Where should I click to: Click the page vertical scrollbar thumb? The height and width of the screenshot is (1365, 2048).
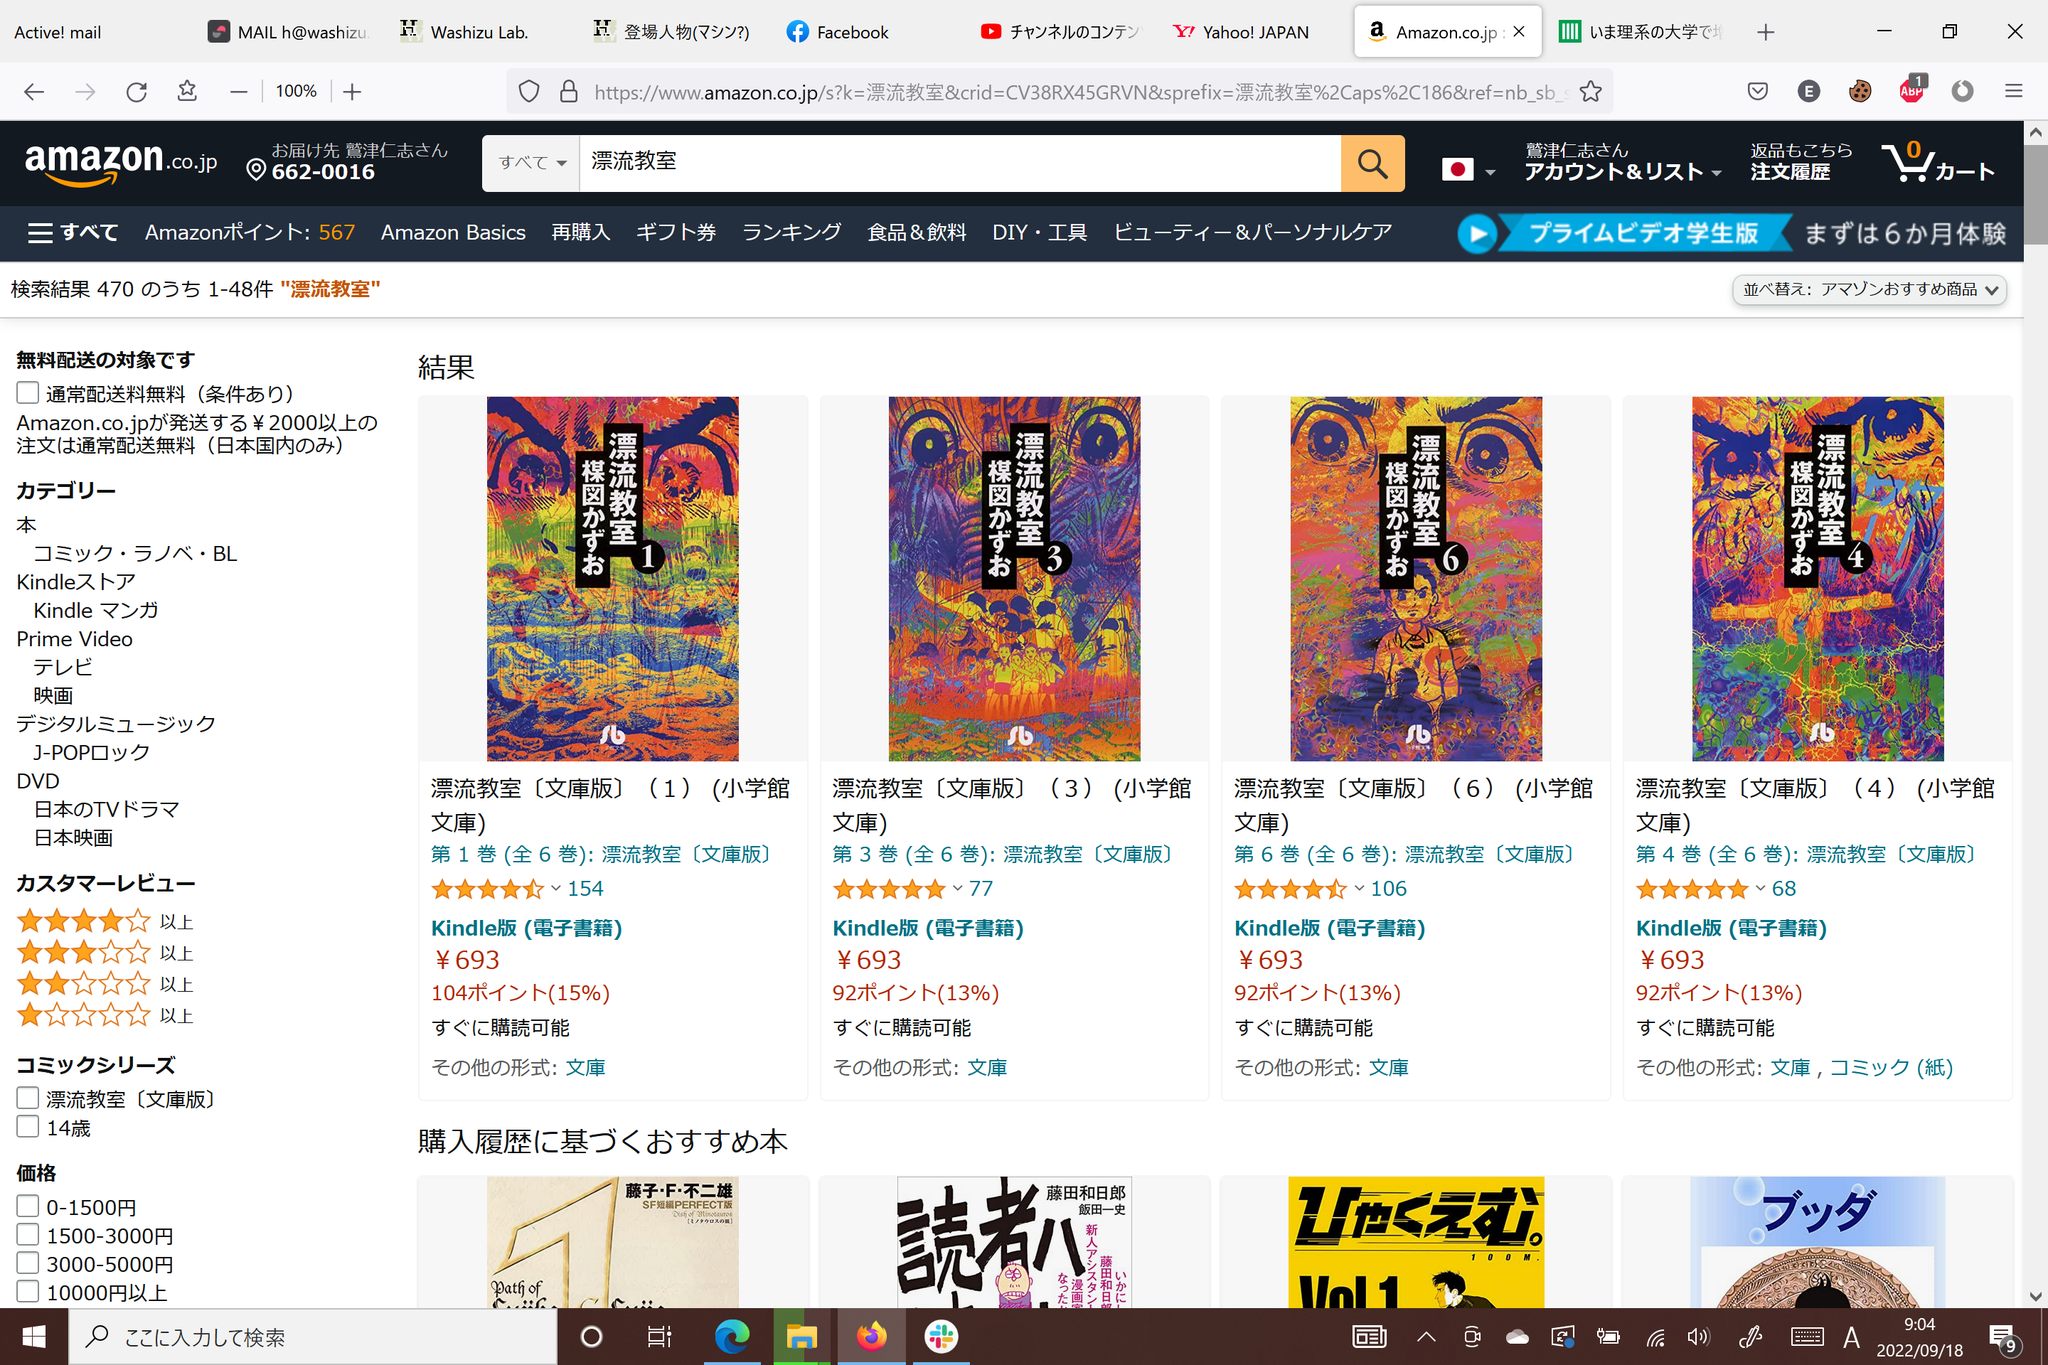tap(2035, 195)
